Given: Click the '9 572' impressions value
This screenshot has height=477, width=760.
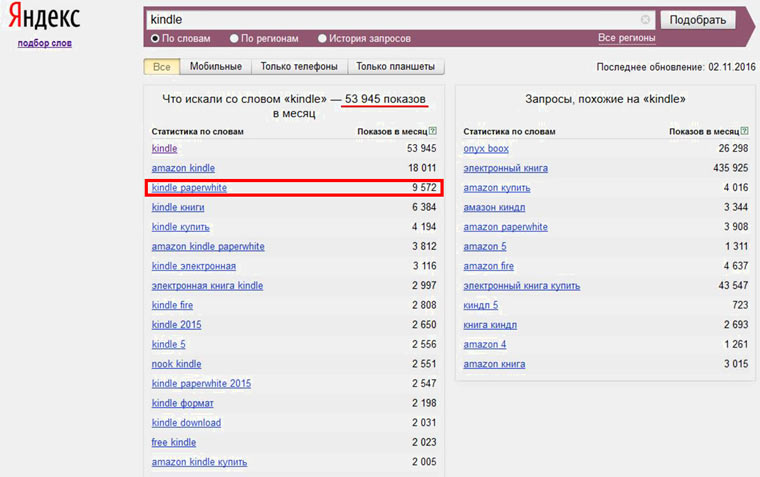Looking at the screenshot, I should coord(424,187).
